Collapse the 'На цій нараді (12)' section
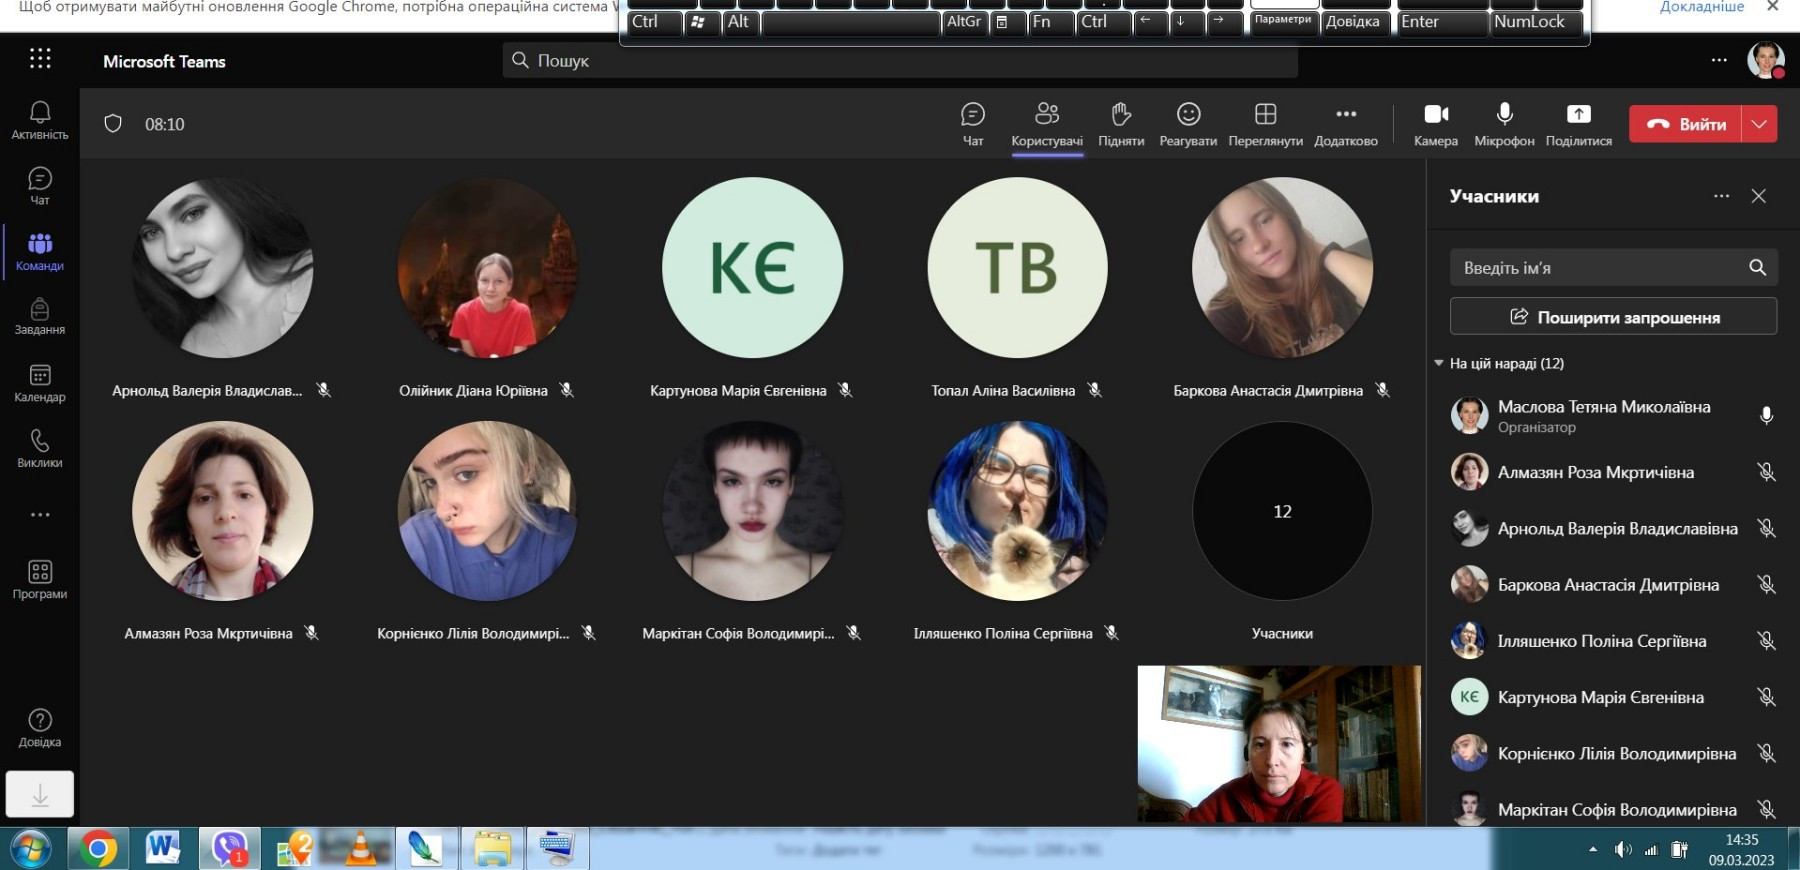This screenshot has height=870, width=1800. pyautogui.click(x=1439, y=363)
